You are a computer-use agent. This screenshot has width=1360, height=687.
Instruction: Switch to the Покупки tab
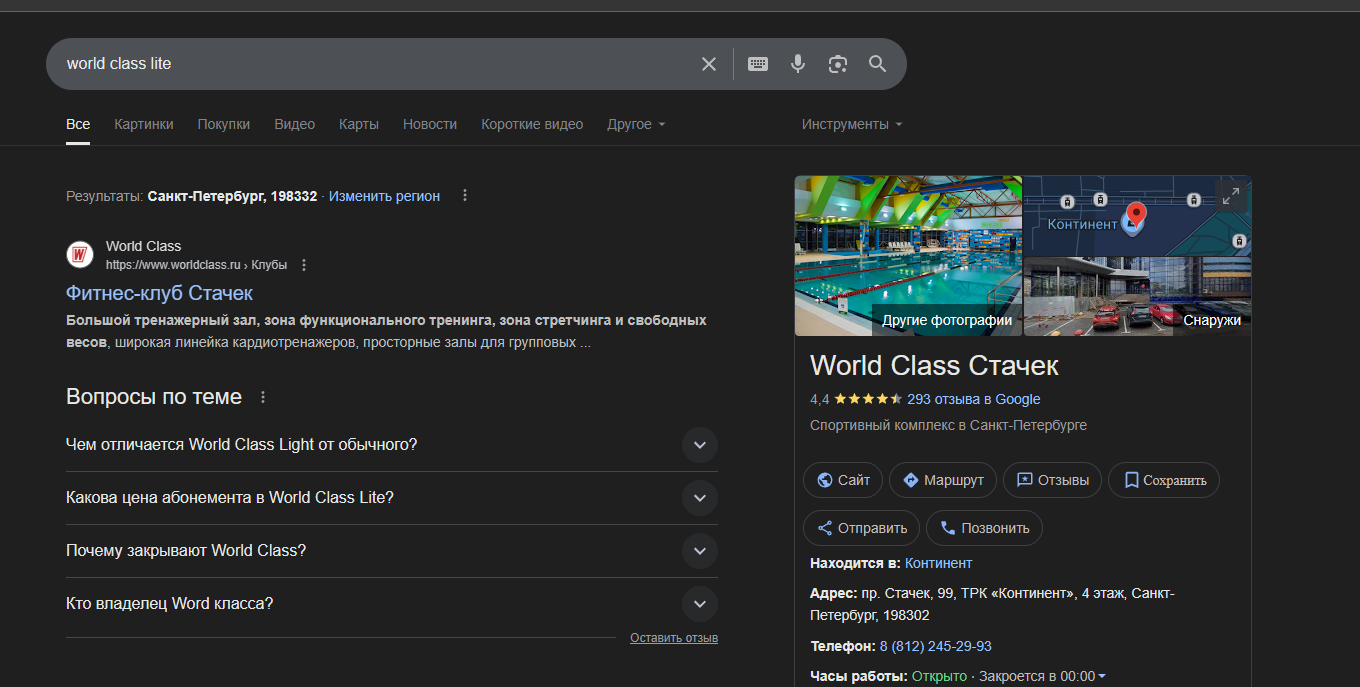(x=224, y=124)
